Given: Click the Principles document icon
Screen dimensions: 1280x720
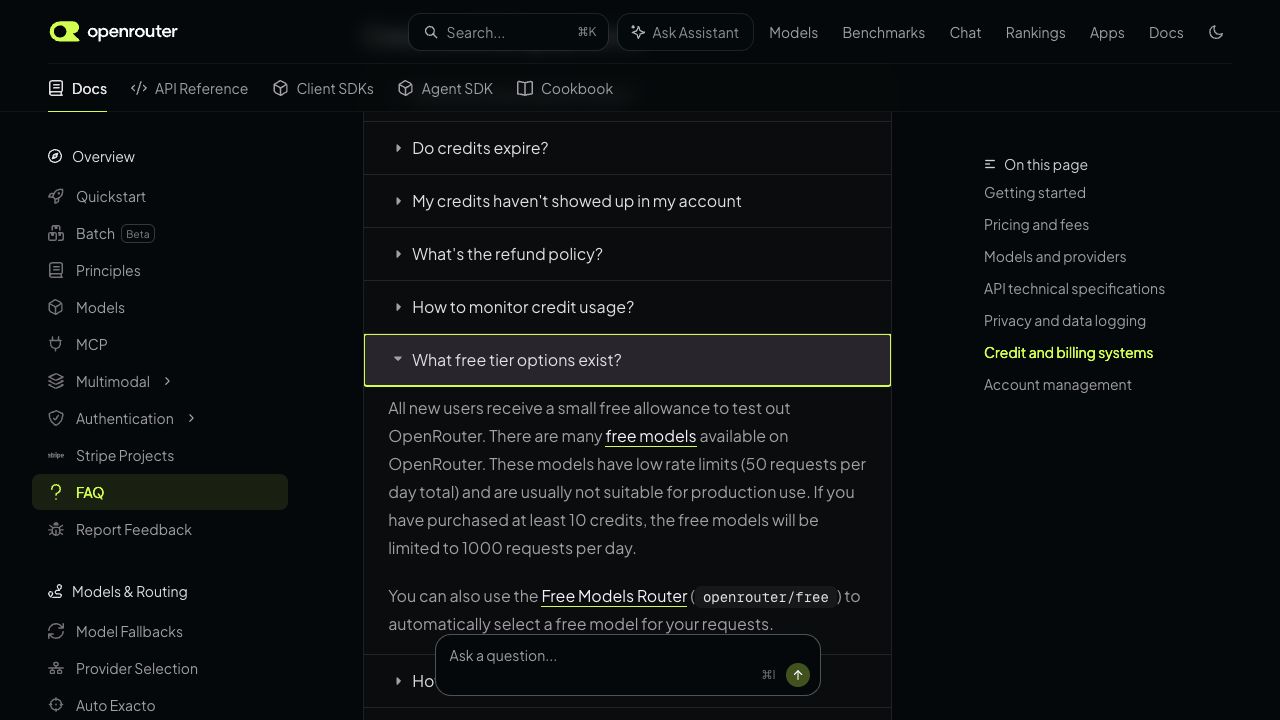Looking at the screenshot, I should [56, 271].
